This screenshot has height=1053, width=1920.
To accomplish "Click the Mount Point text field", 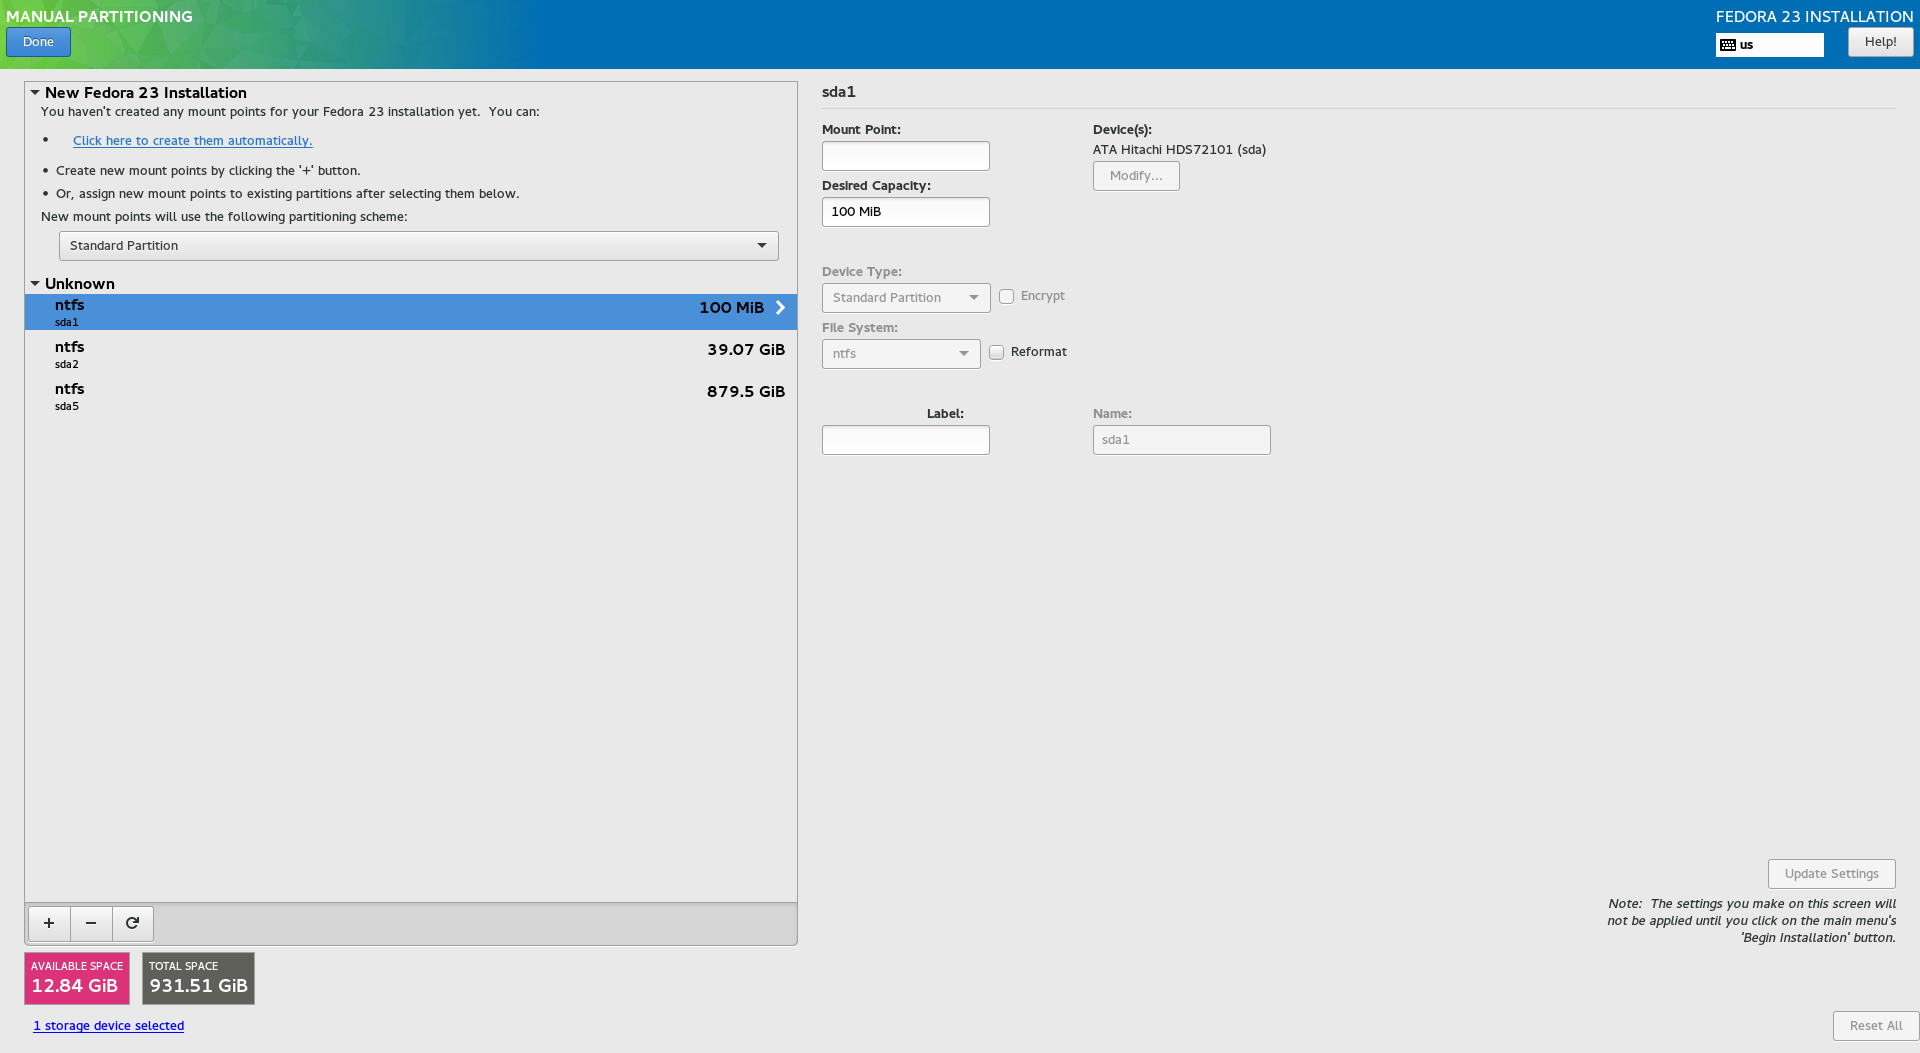I will pyautogui.click(x=905, y=156).
